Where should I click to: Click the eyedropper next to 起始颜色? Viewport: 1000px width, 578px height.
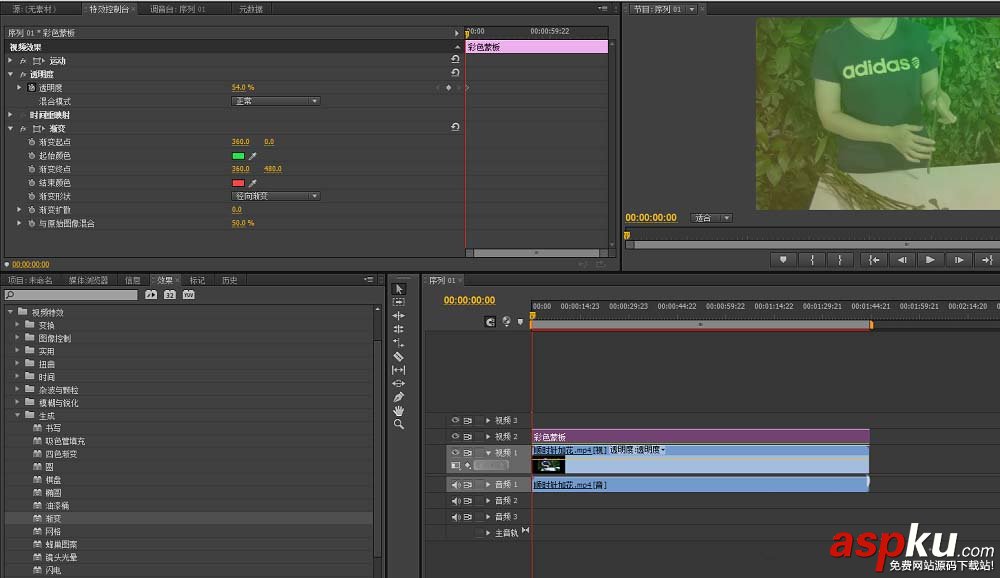(252, 156)
